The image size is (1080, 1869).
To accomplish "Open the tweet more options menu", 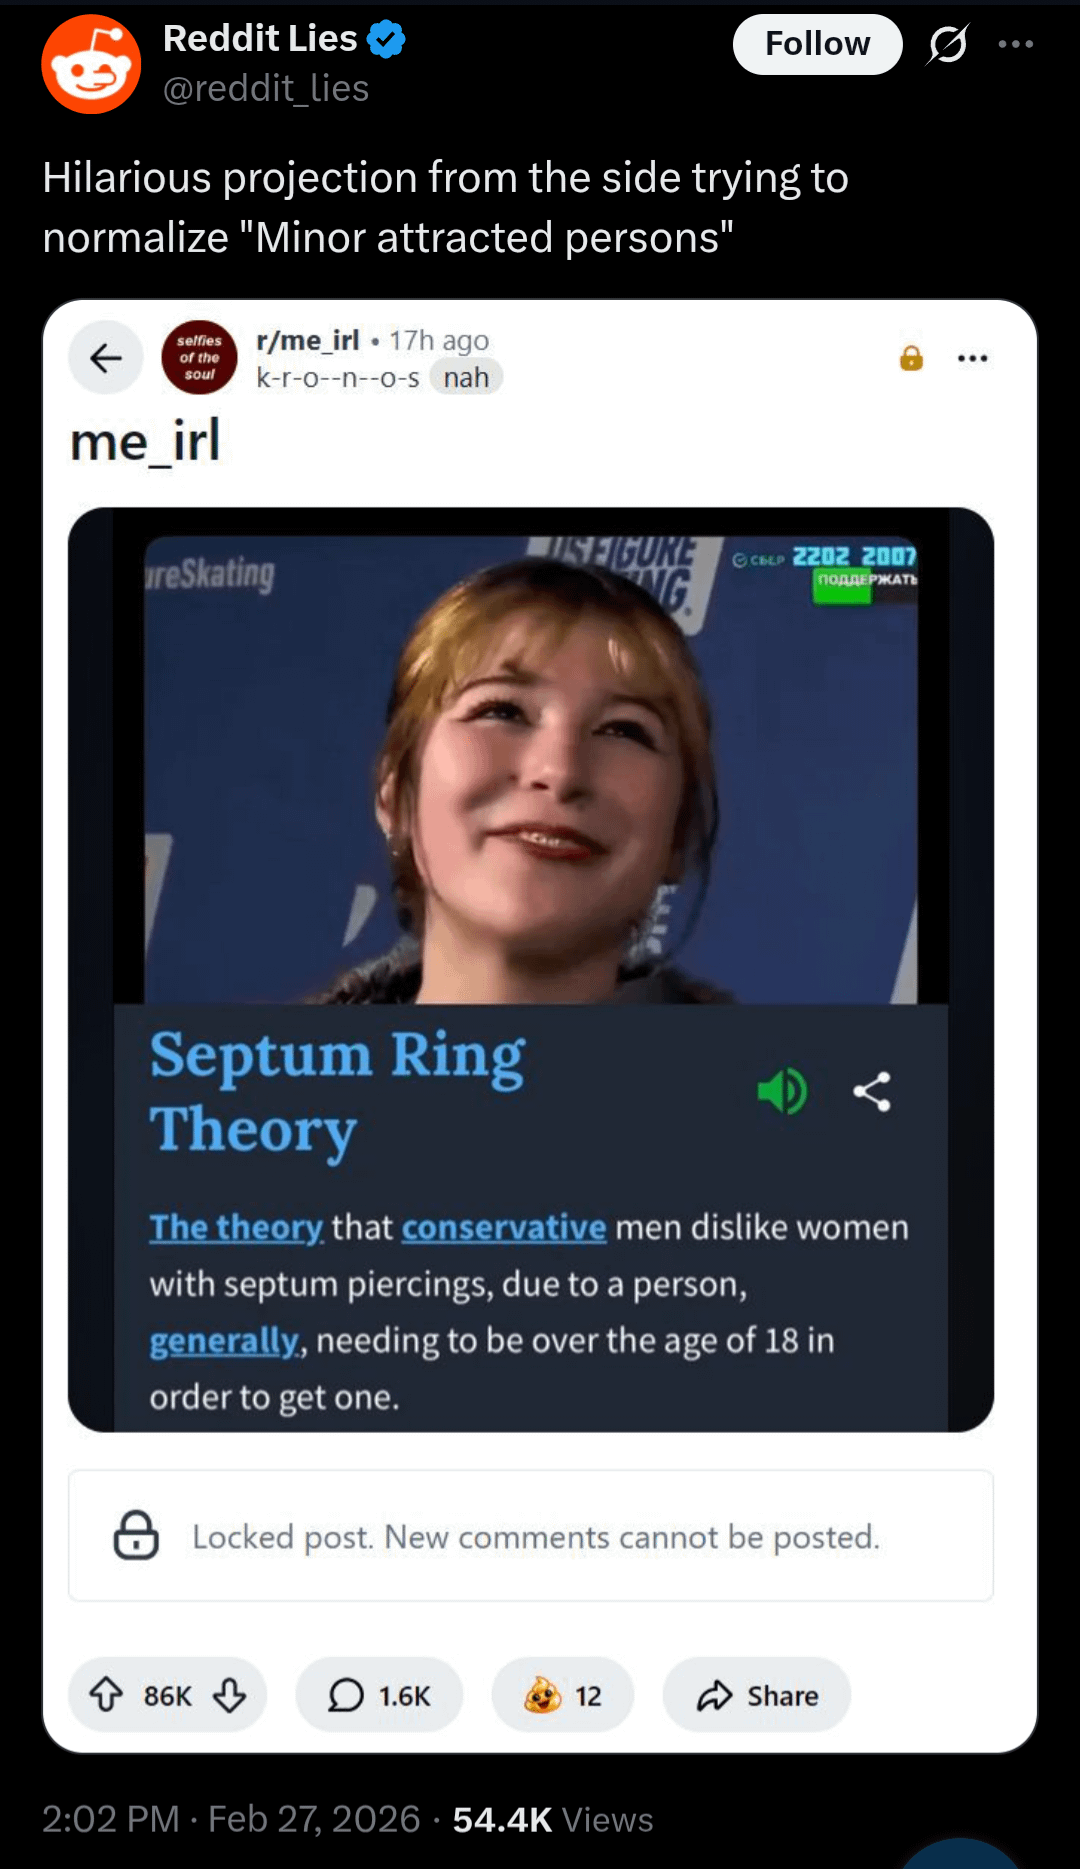I will tap(1015, 44).
